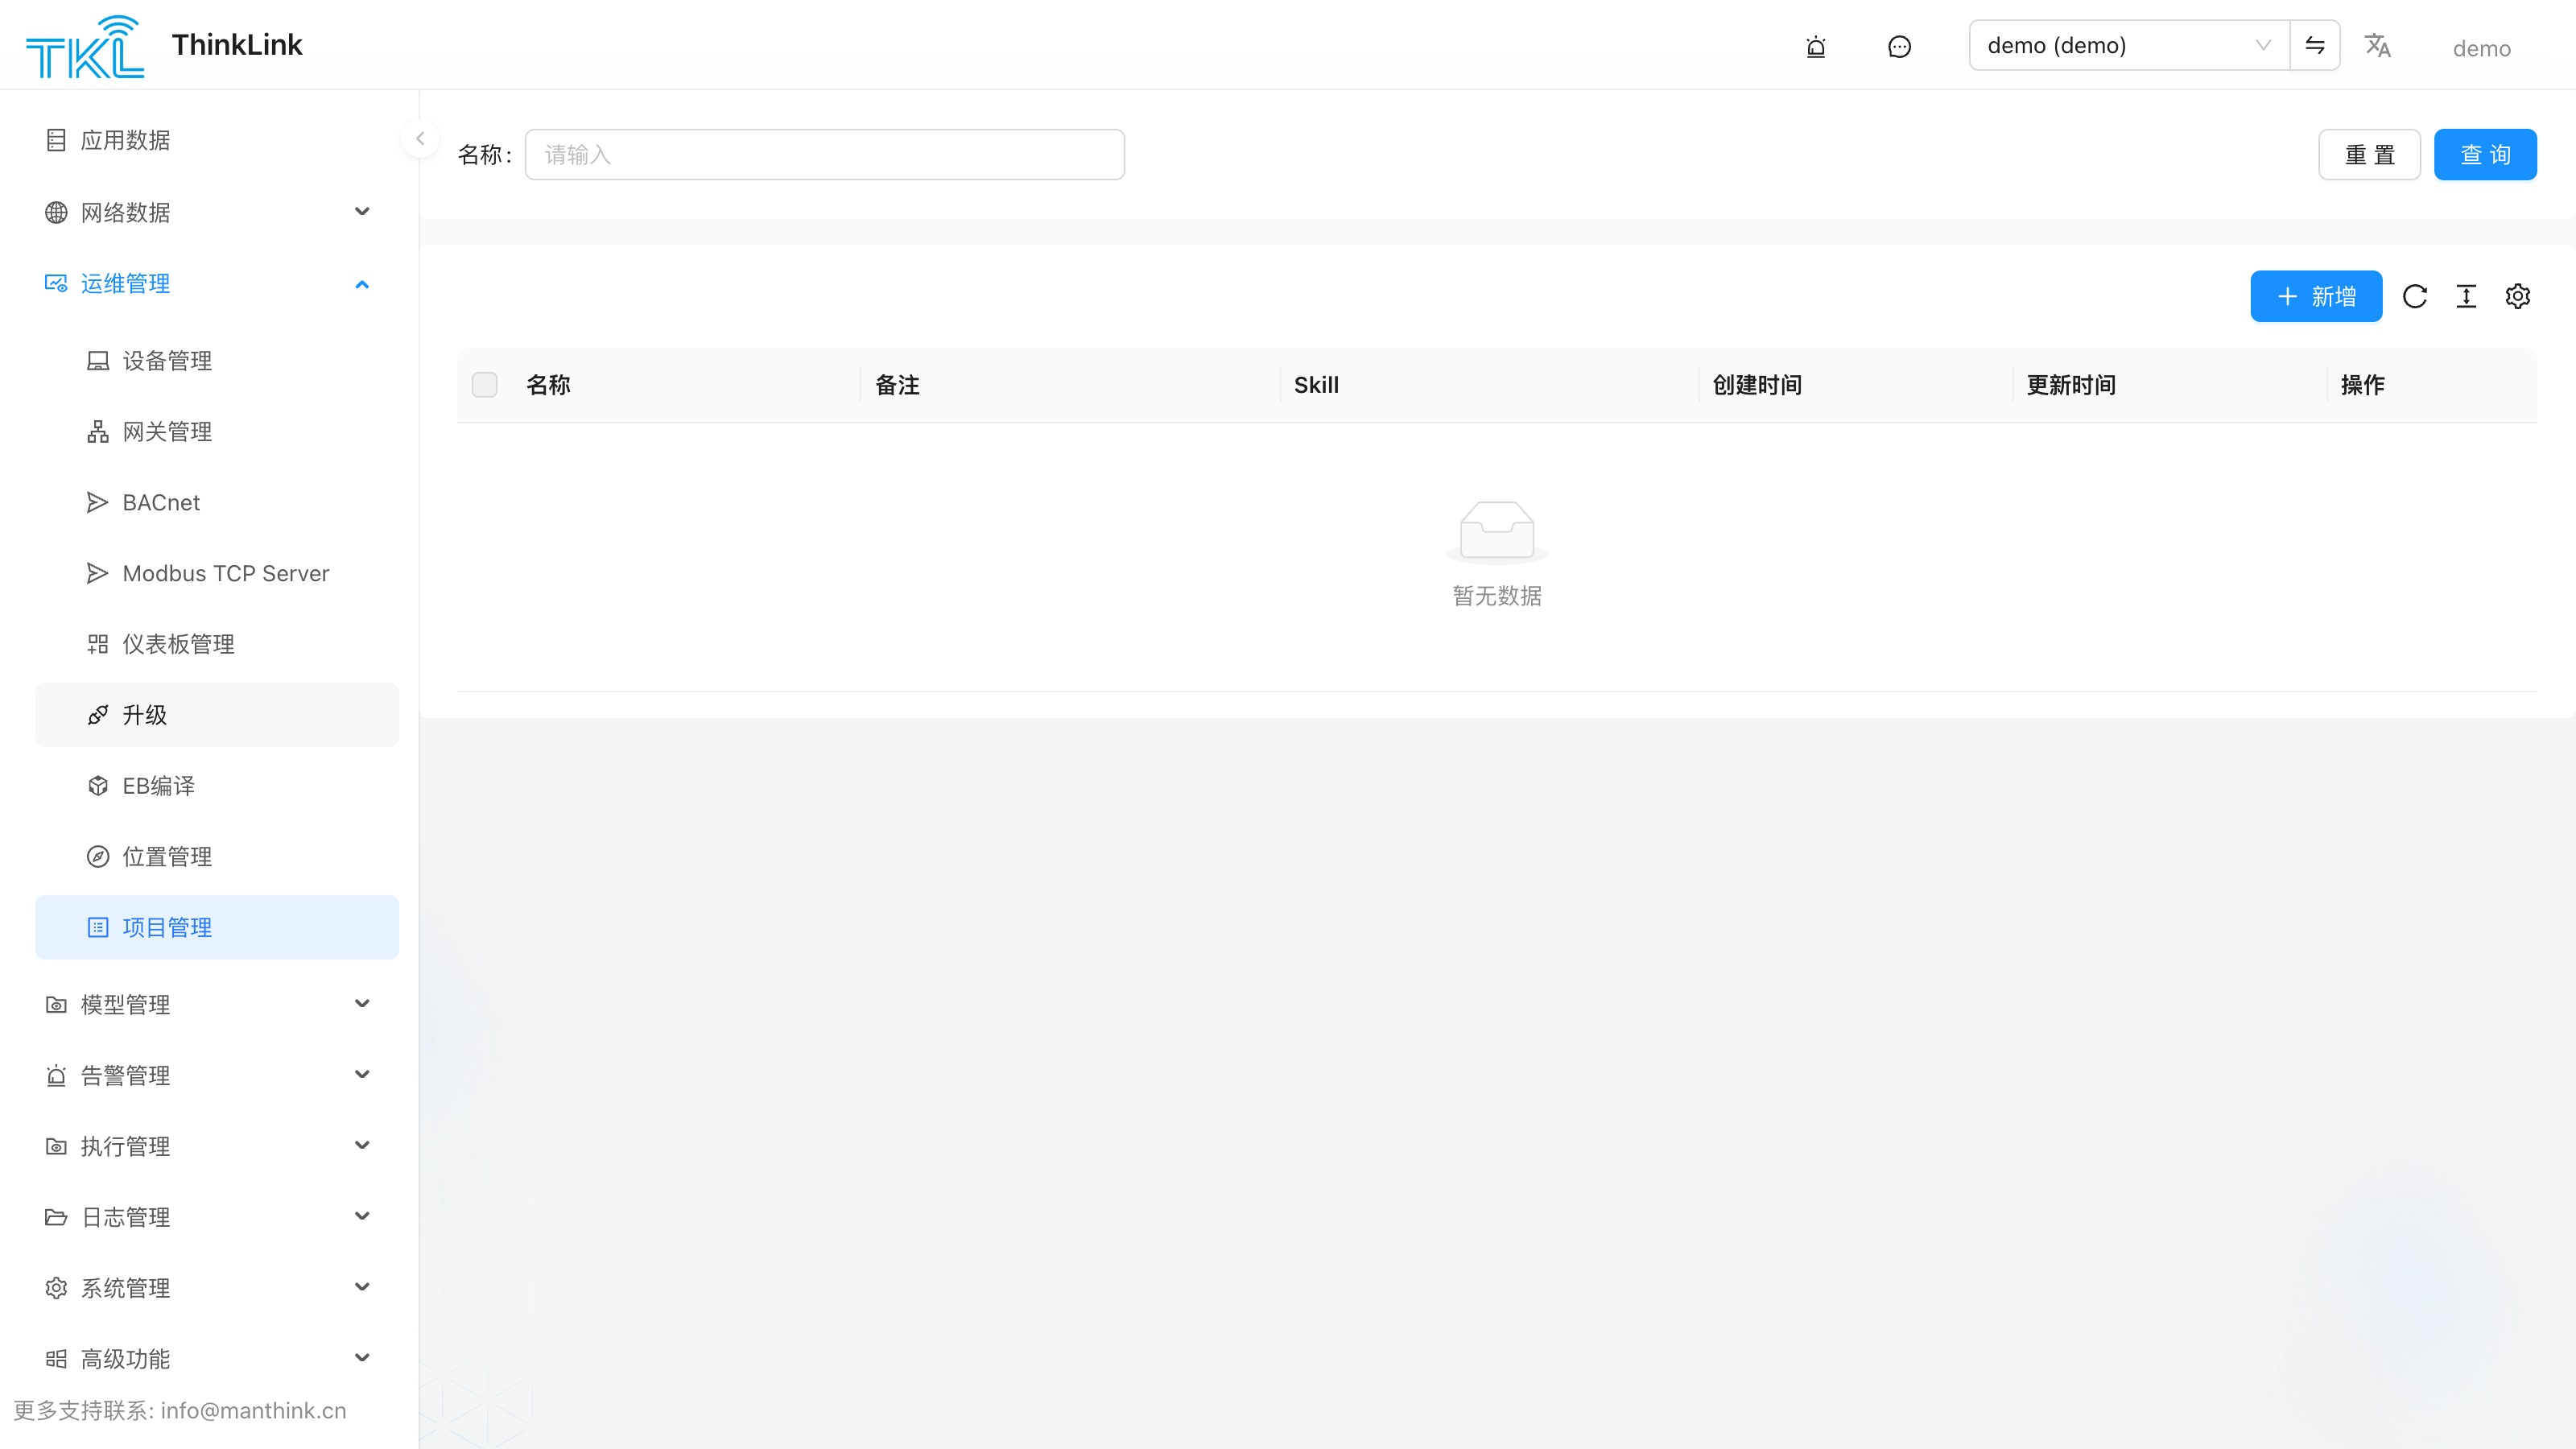Click the alarm icon for 告警管理
The image size is (2576, 1449).
[x=56, y=1076]
